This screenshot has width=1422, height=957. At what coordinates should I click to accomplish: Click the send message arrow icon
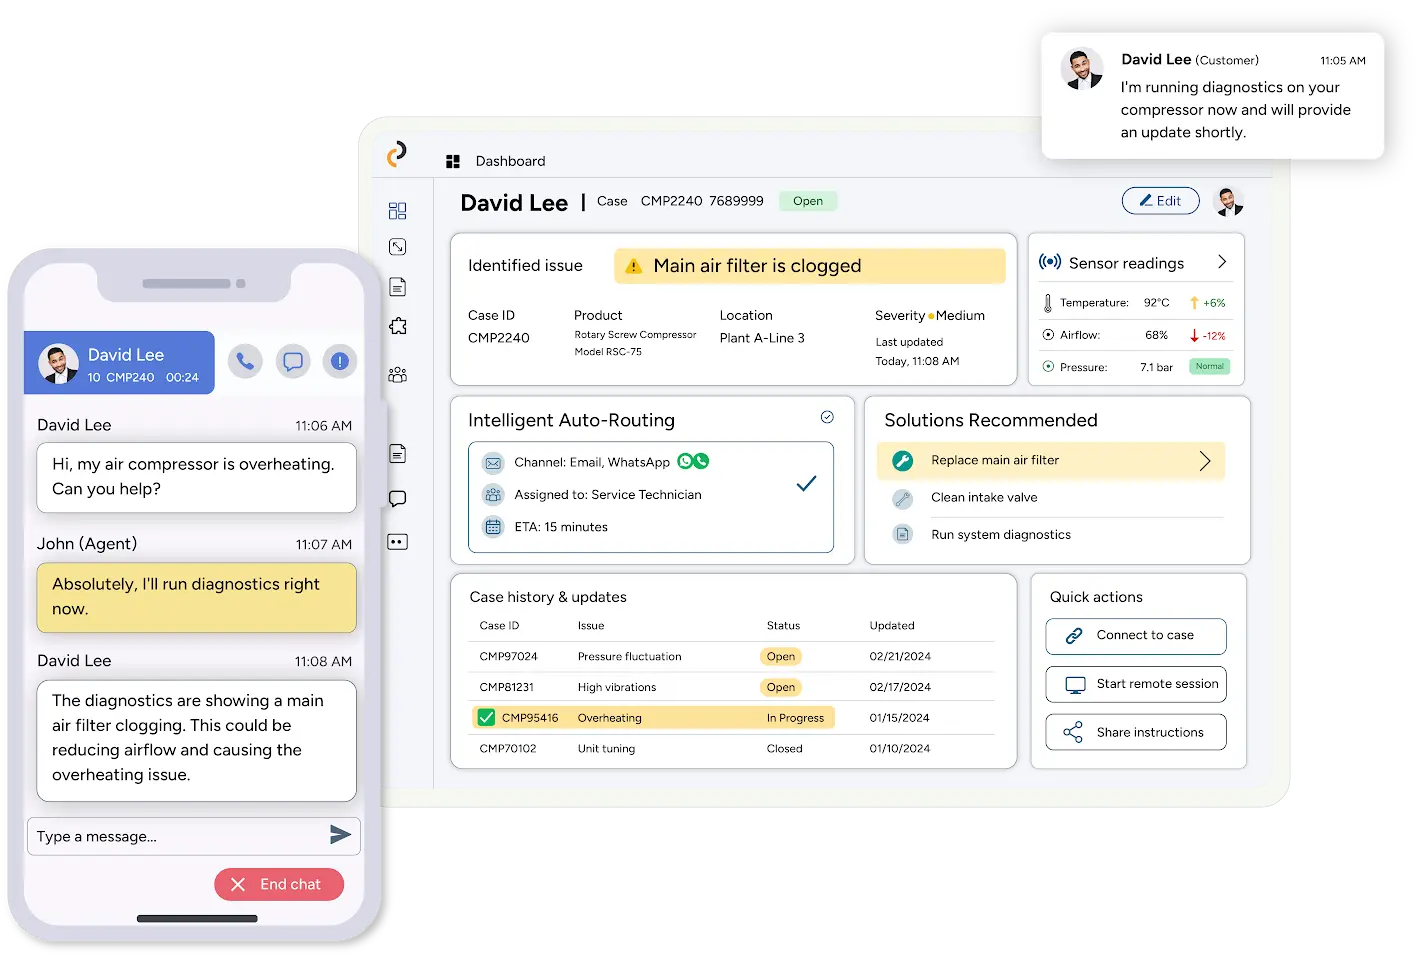(x=340, y=835)
